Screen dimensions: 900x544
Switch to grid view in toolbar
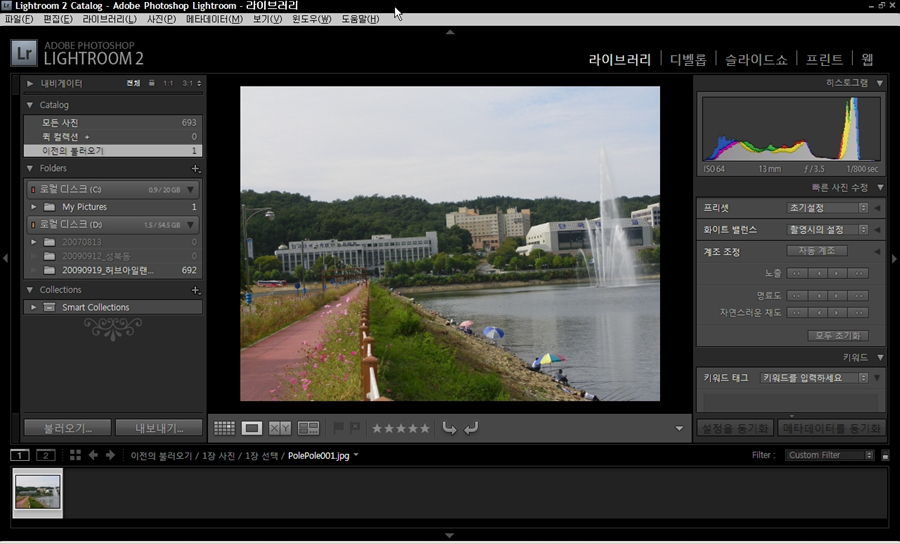pyautogui.click(x=224, y=428)
